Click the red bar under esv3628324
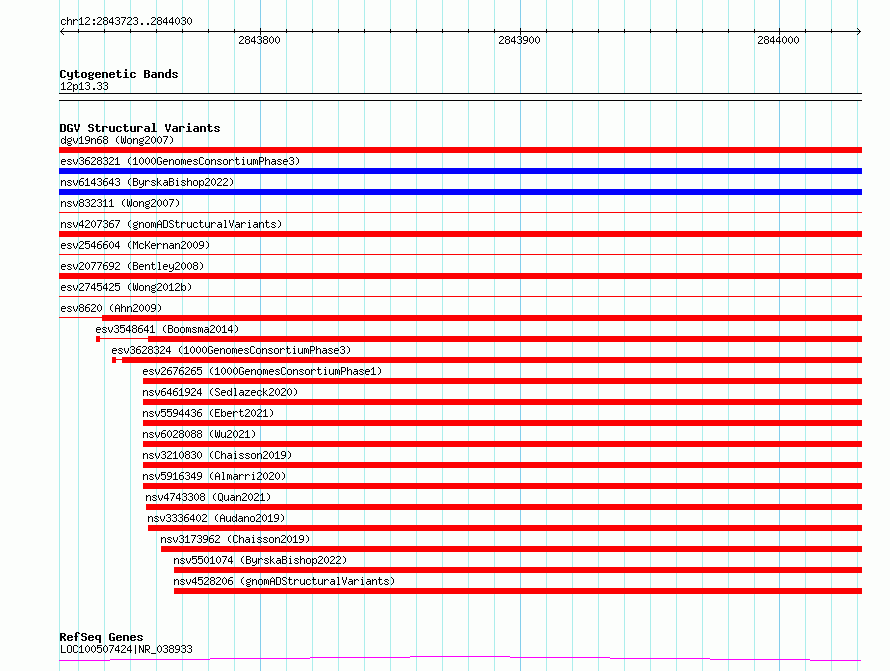890x671 pixels. 492,360
